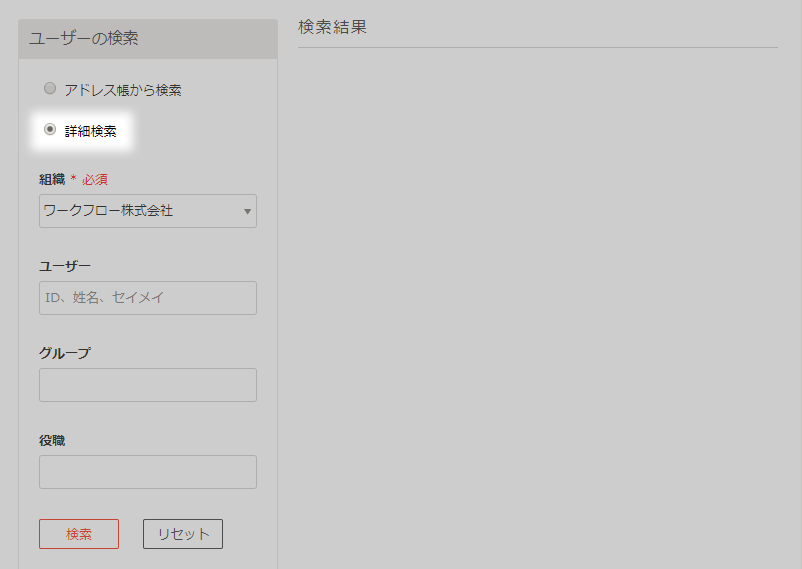Click the リセット button
This screenshot has width=802, height=569.
pos(183,534)
